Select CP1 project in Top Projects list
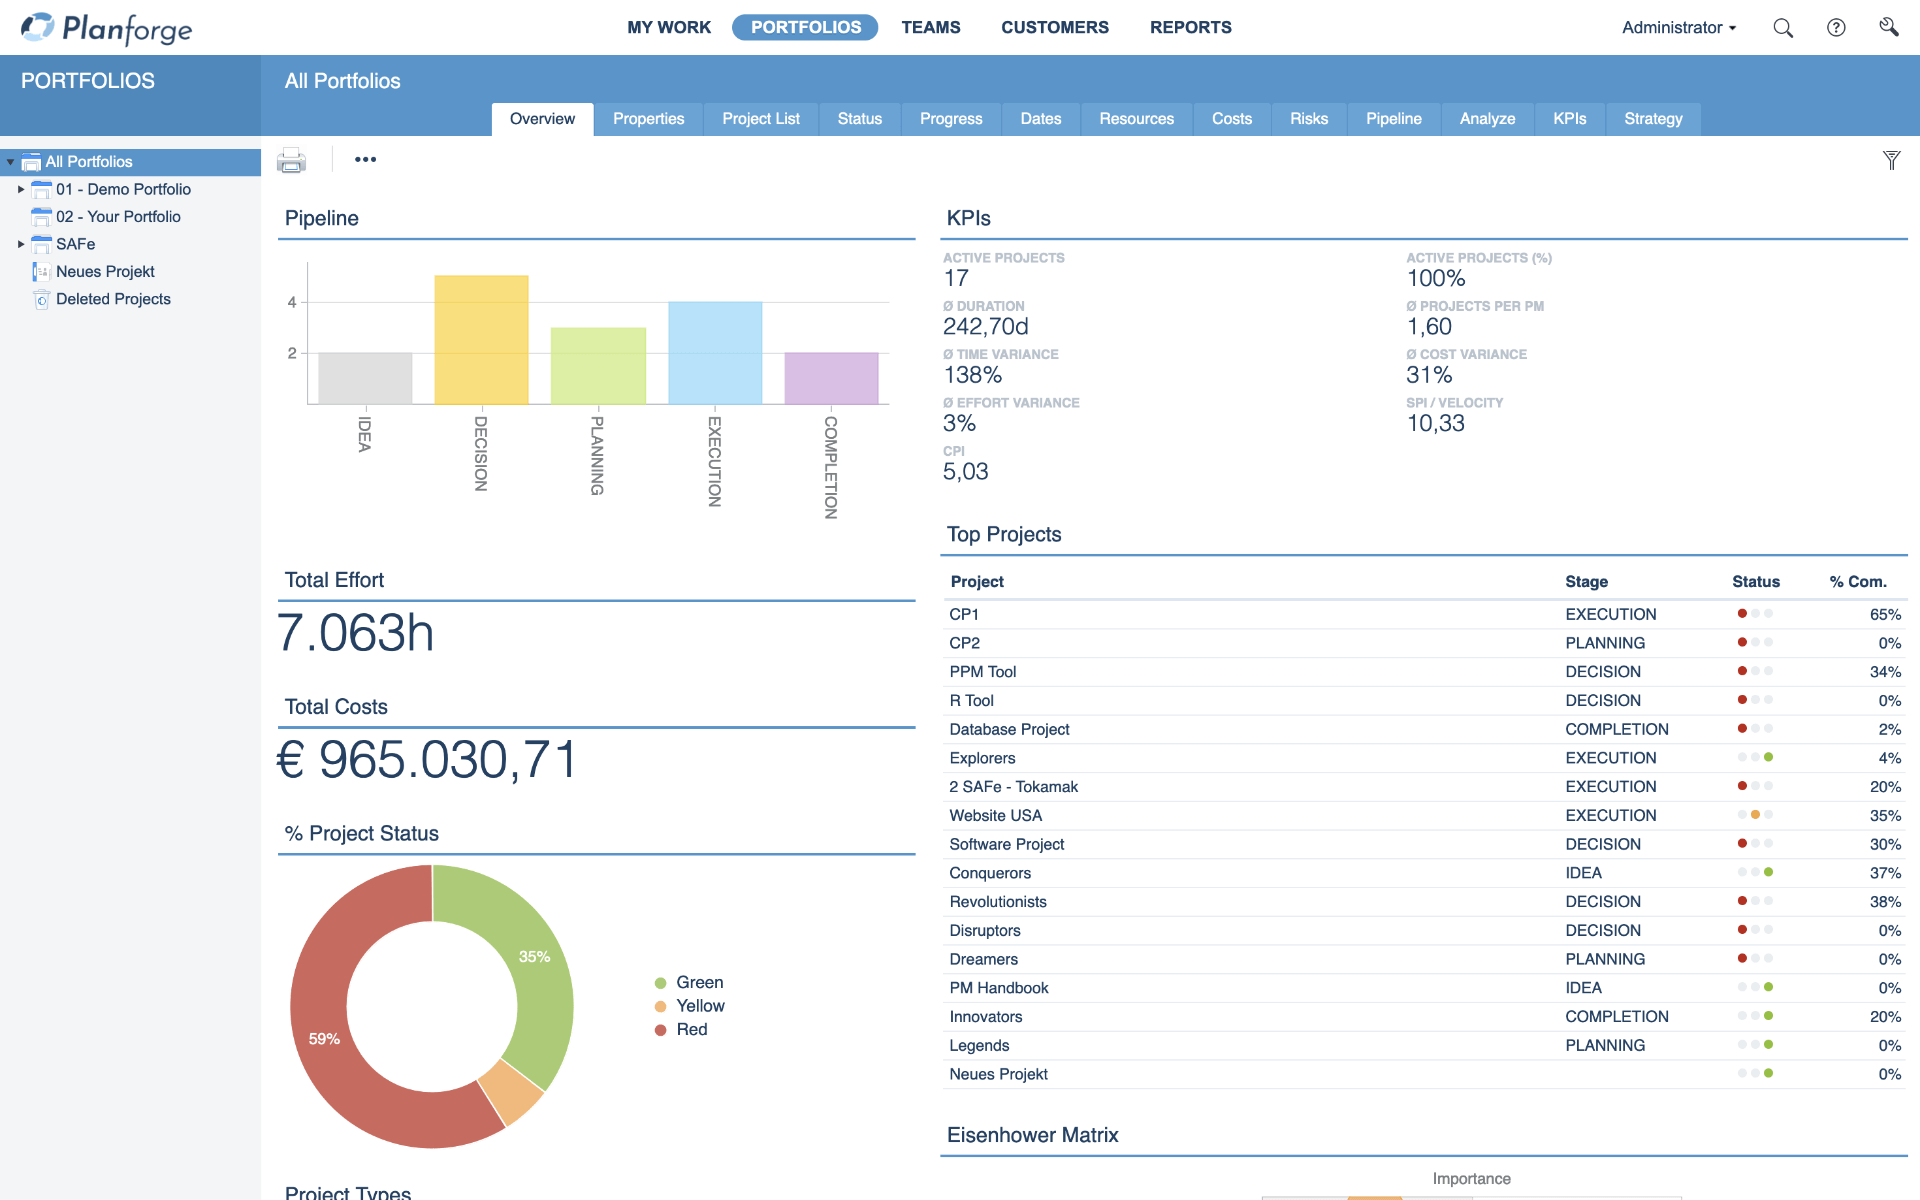 click(x=965, y=612)
